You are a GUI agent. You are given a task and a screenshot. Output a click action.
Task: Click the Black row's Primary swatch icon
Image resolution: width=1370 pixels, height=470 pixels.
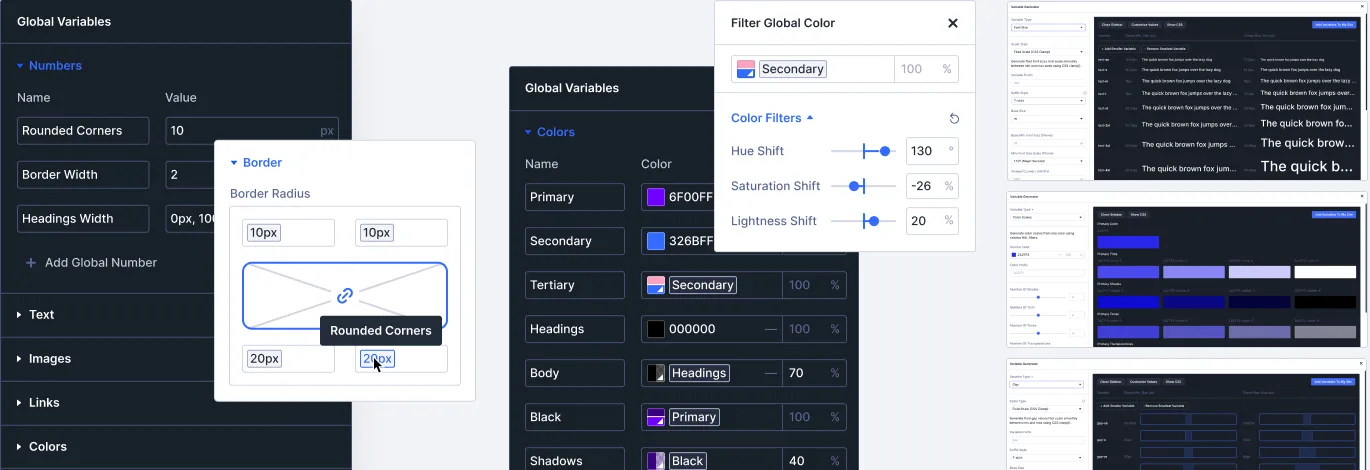click(656, 417)
